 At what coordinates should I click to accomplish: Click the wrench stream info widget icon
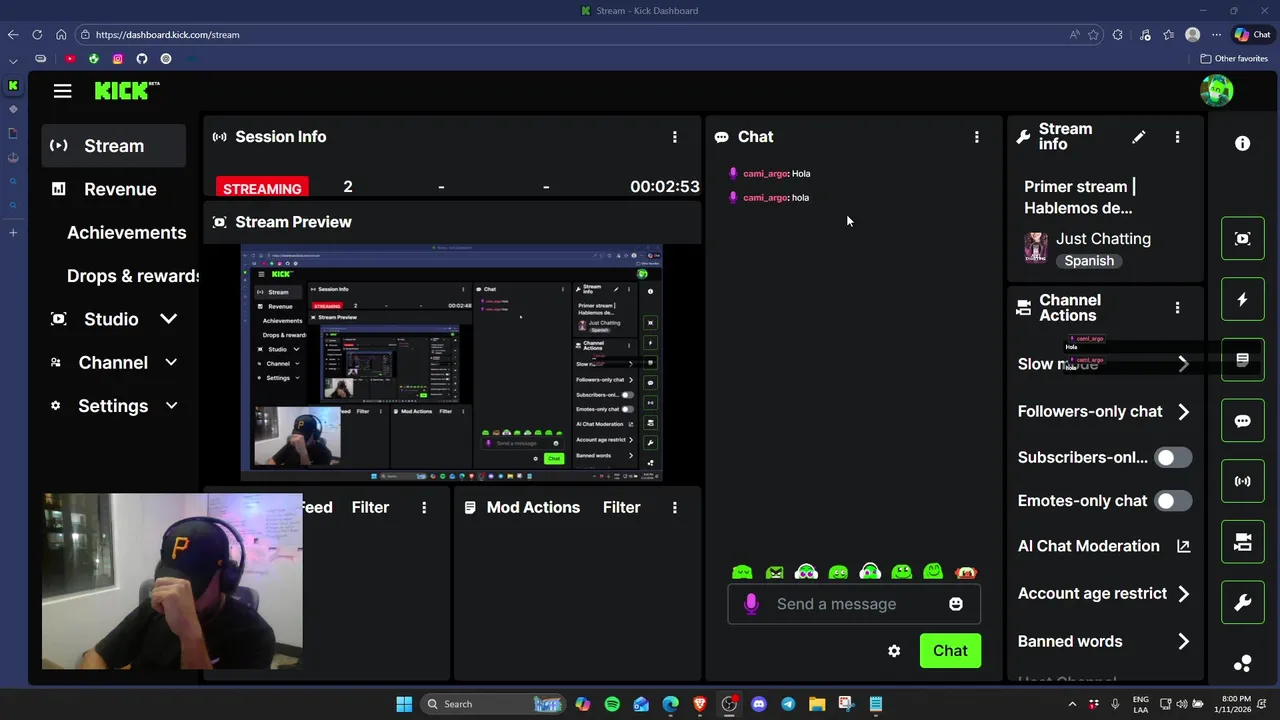point(1242,603)
